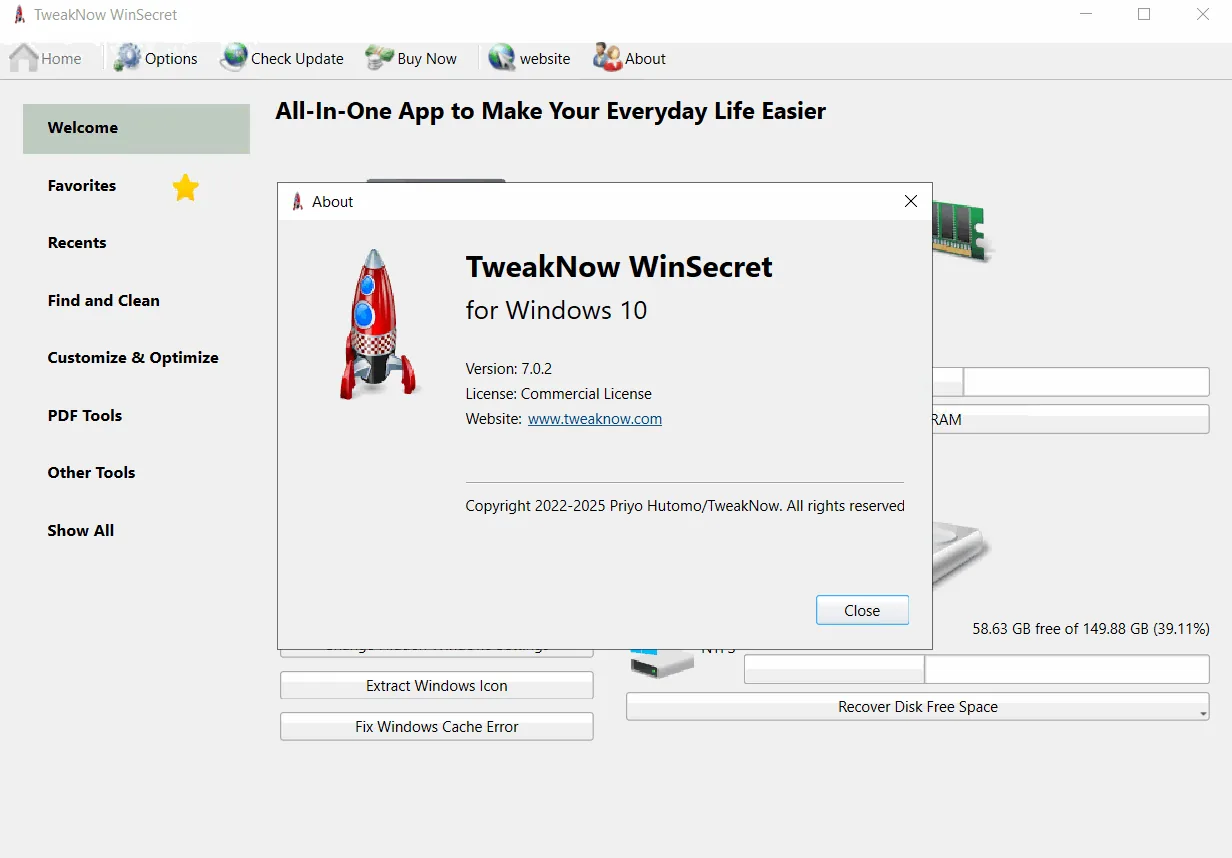The width and height of the screenshot is (1232, 858).
Task: Open the www.tweaknow.com link
Action: tap(595, 419)
